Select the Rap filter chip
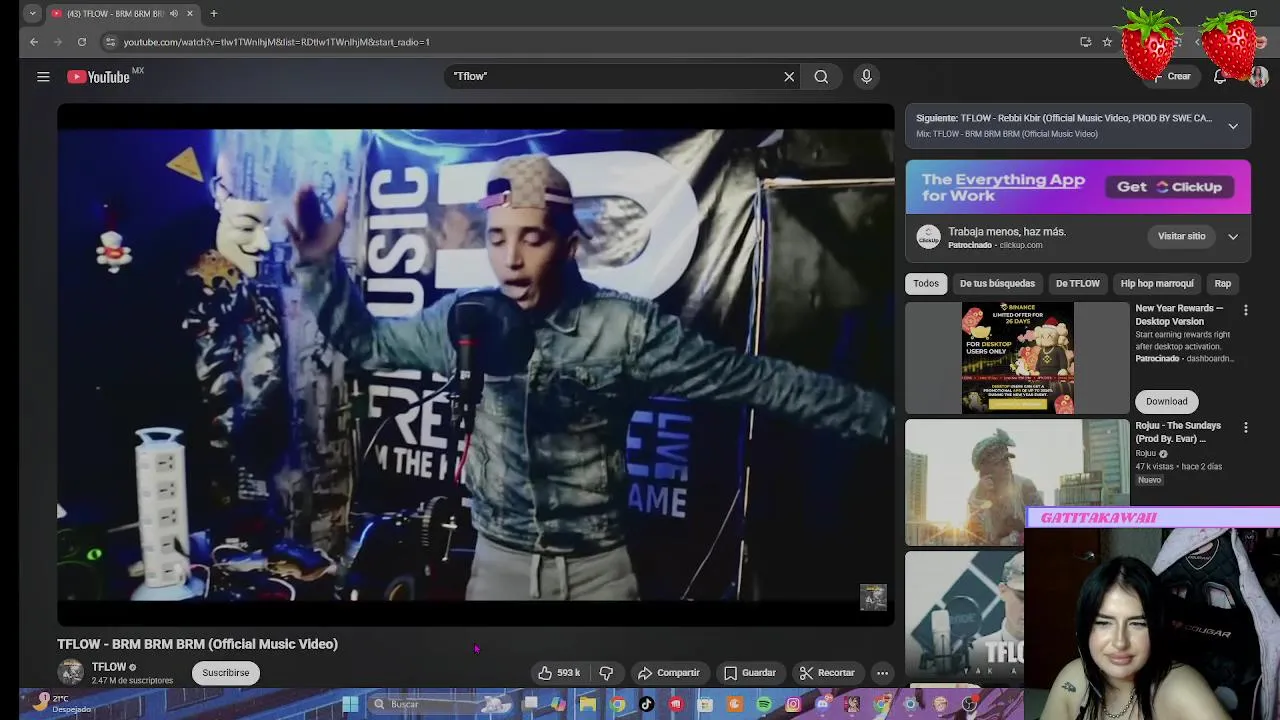The width and height of the screenshot is (1280, 720). click(1223, 284)
